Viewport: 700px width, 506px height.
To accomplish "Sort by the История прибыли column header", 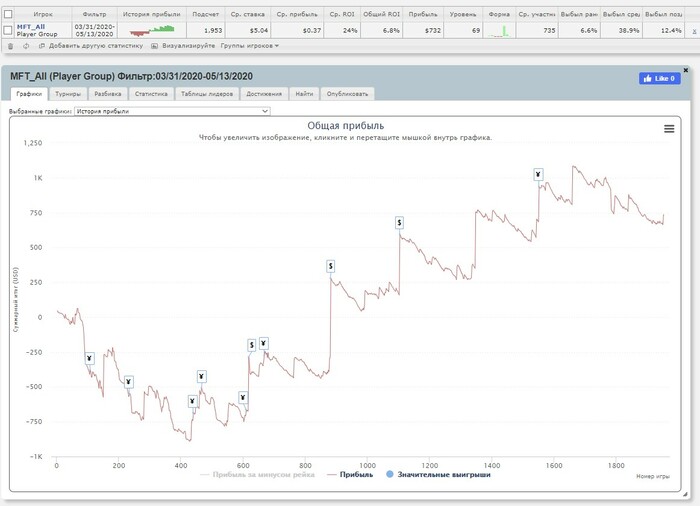I will (151, 14).
